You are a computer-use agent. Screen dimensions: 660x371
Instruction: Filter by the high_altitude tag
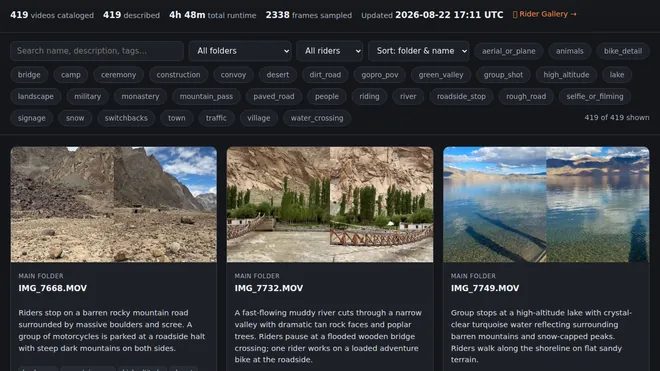click(566, 75)
